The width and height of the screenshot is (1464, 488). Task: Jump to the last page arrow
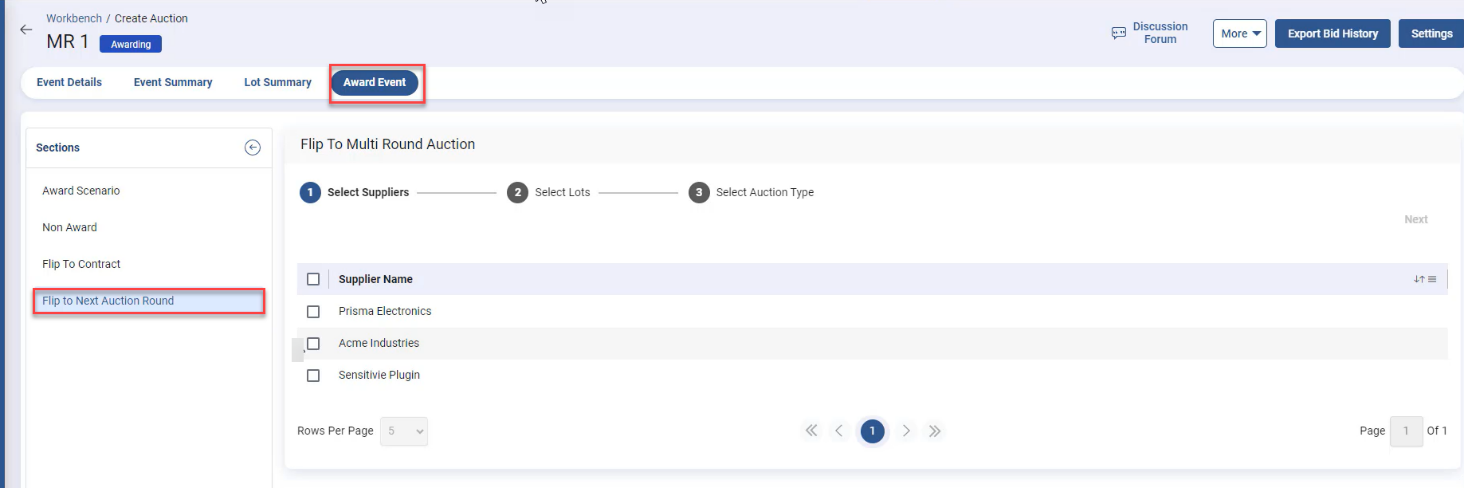pos(935,431)
